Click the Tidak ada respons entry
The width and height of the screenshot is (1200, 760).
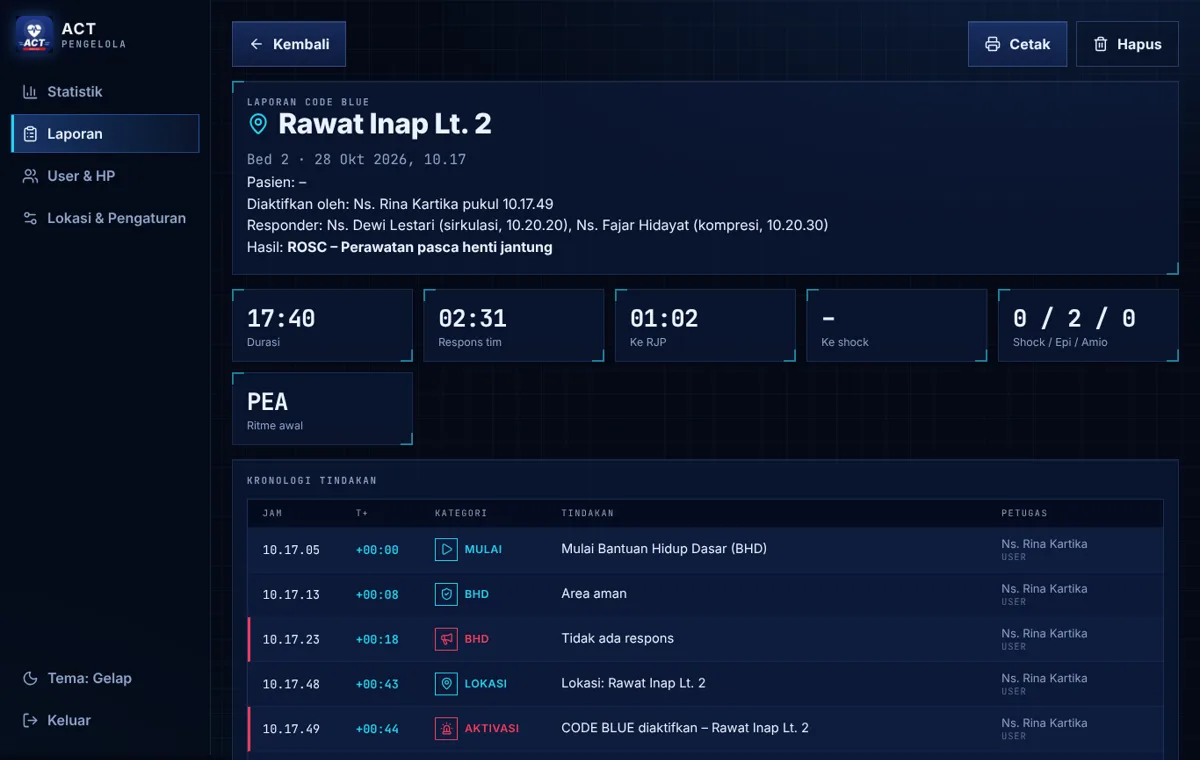618,639
